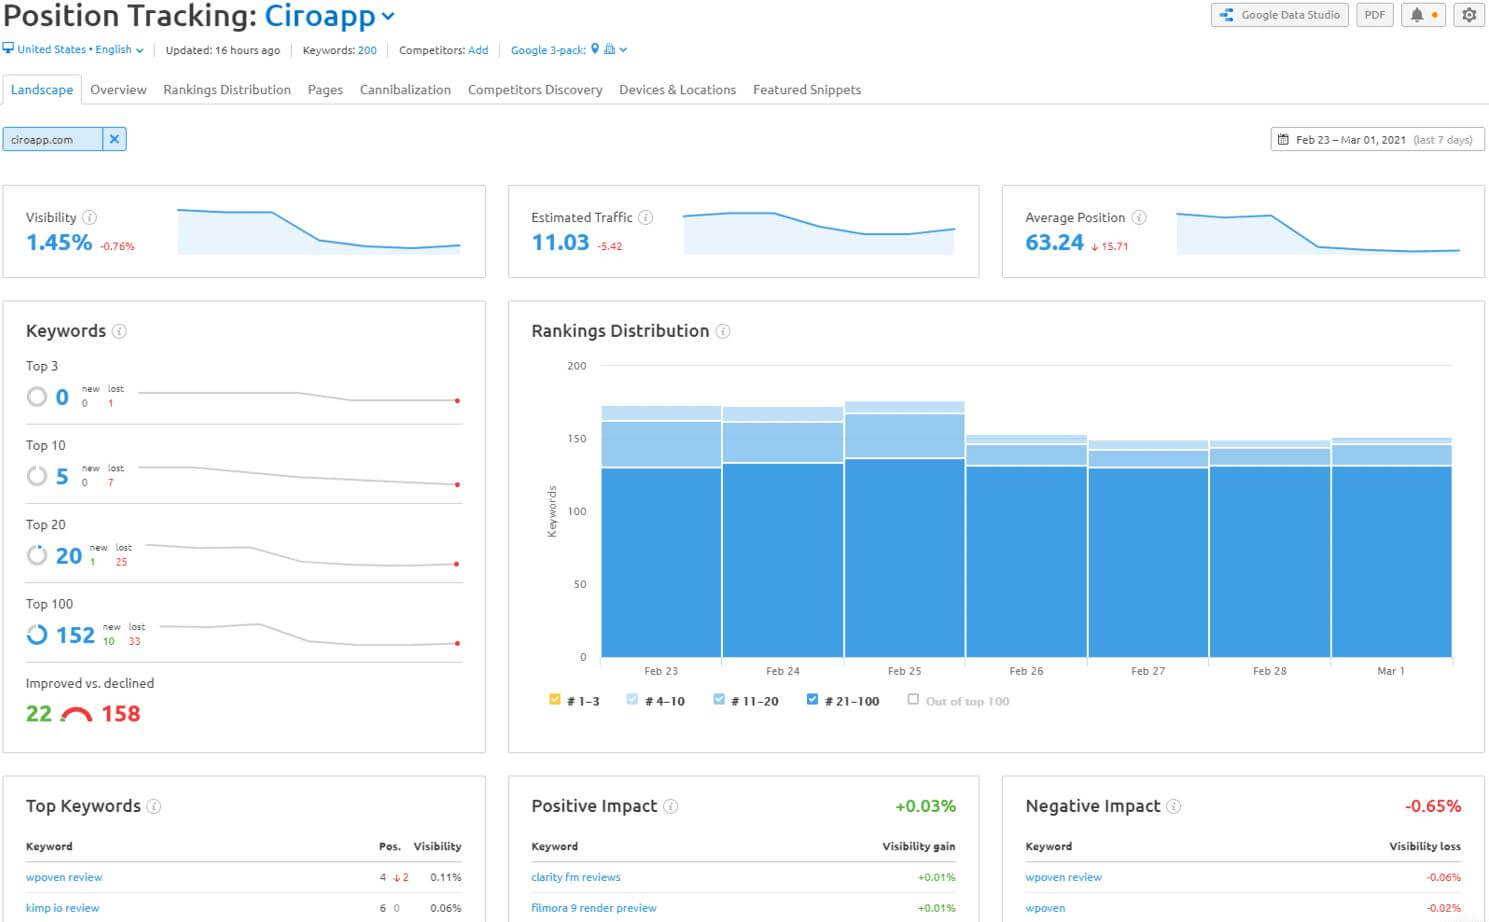
Task: Click Top 100 count 152
Action: 75,635
